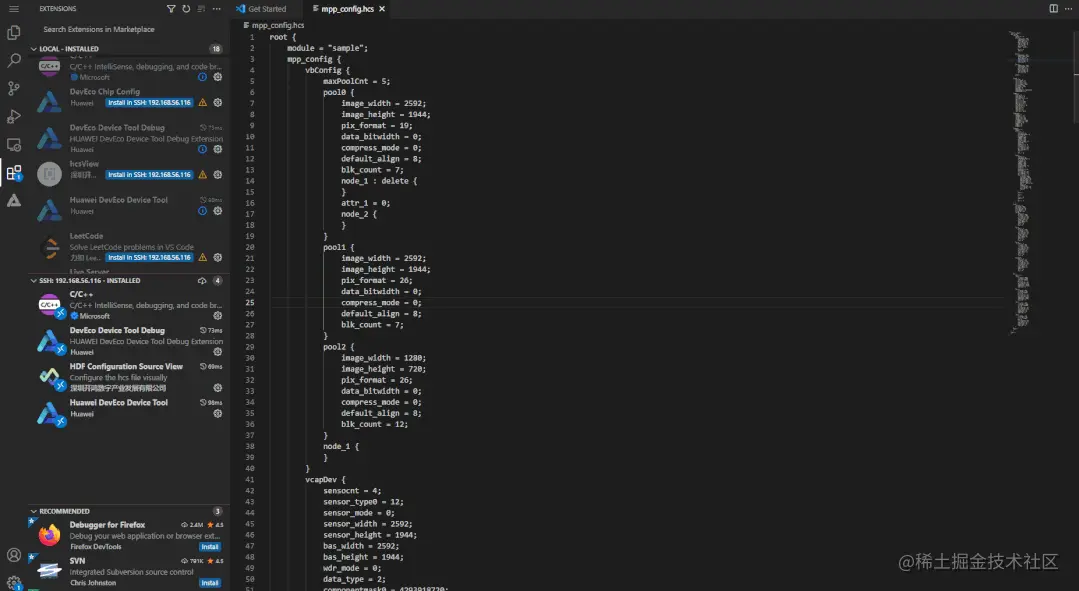Click 'sensorcnt = 4;' code line
This screenshot has height=591, width=1079.
coord(352,491)
